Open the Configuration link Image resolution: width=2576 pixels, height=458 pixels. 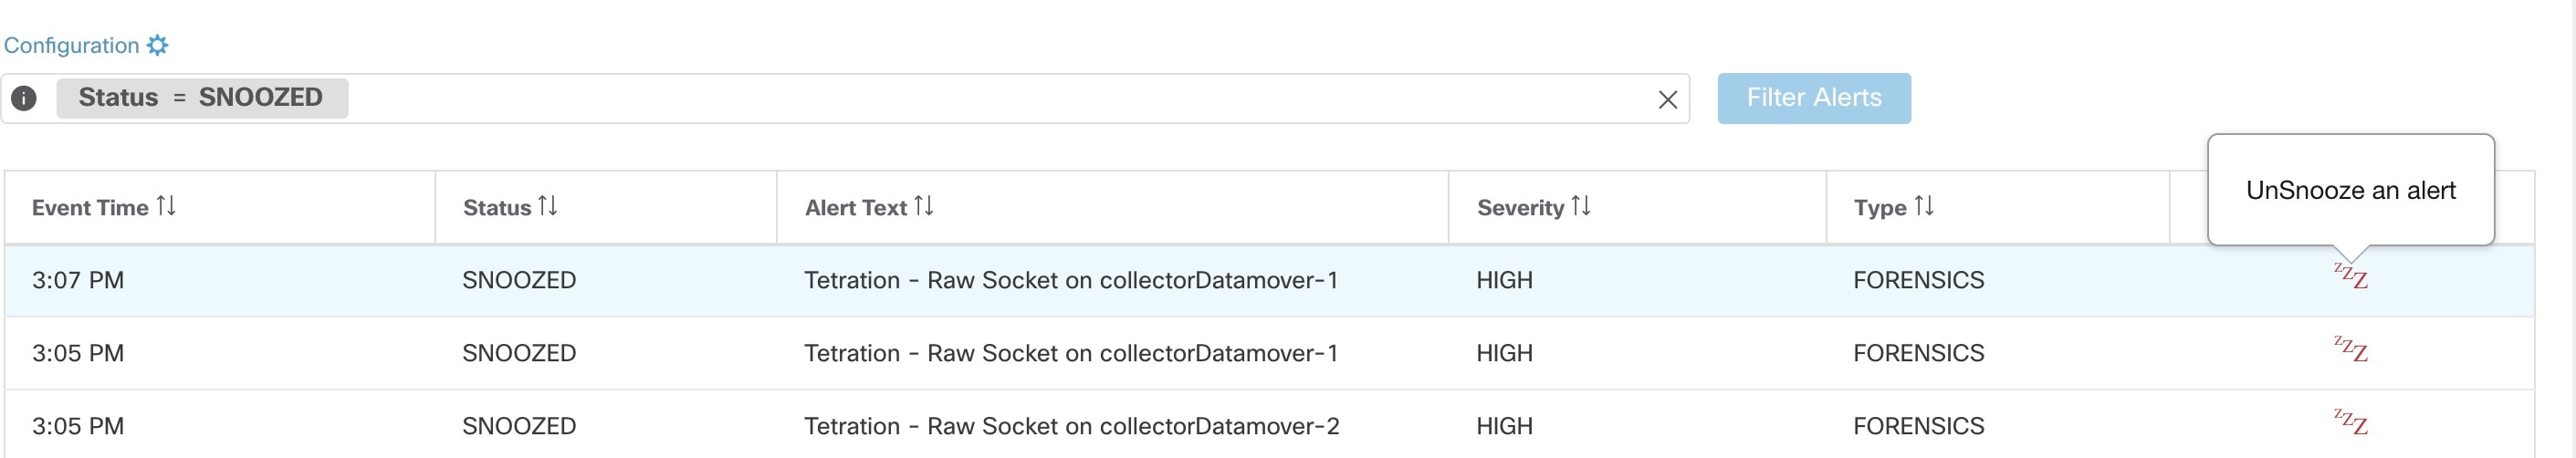[71, 45]
